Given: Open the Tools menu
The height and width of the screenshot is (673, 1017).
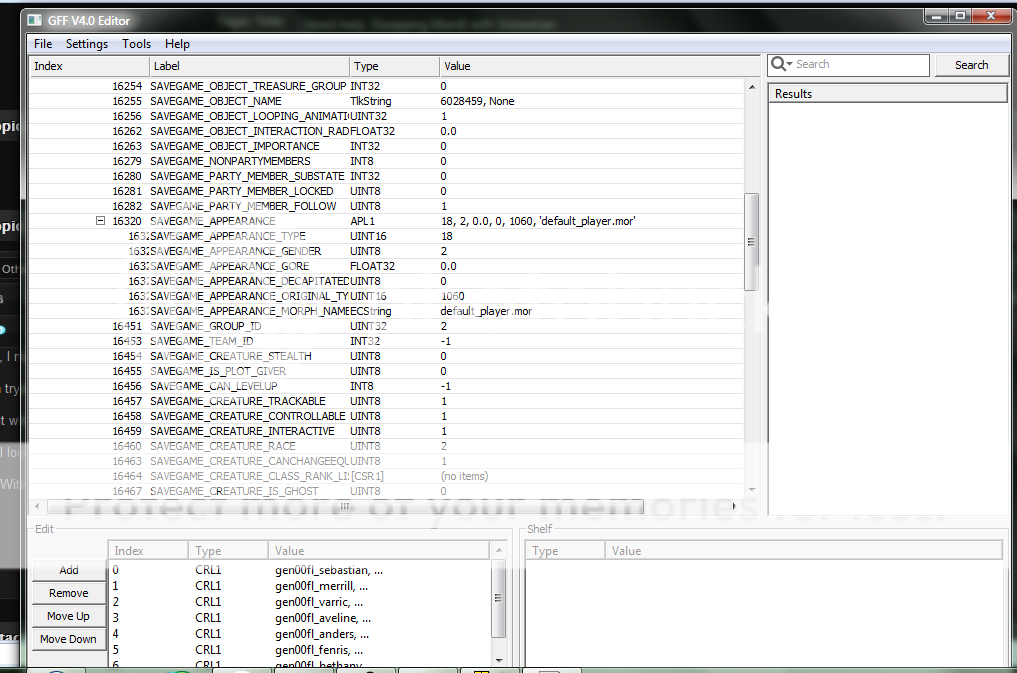Looking at the screenshot, I should 136,44.
